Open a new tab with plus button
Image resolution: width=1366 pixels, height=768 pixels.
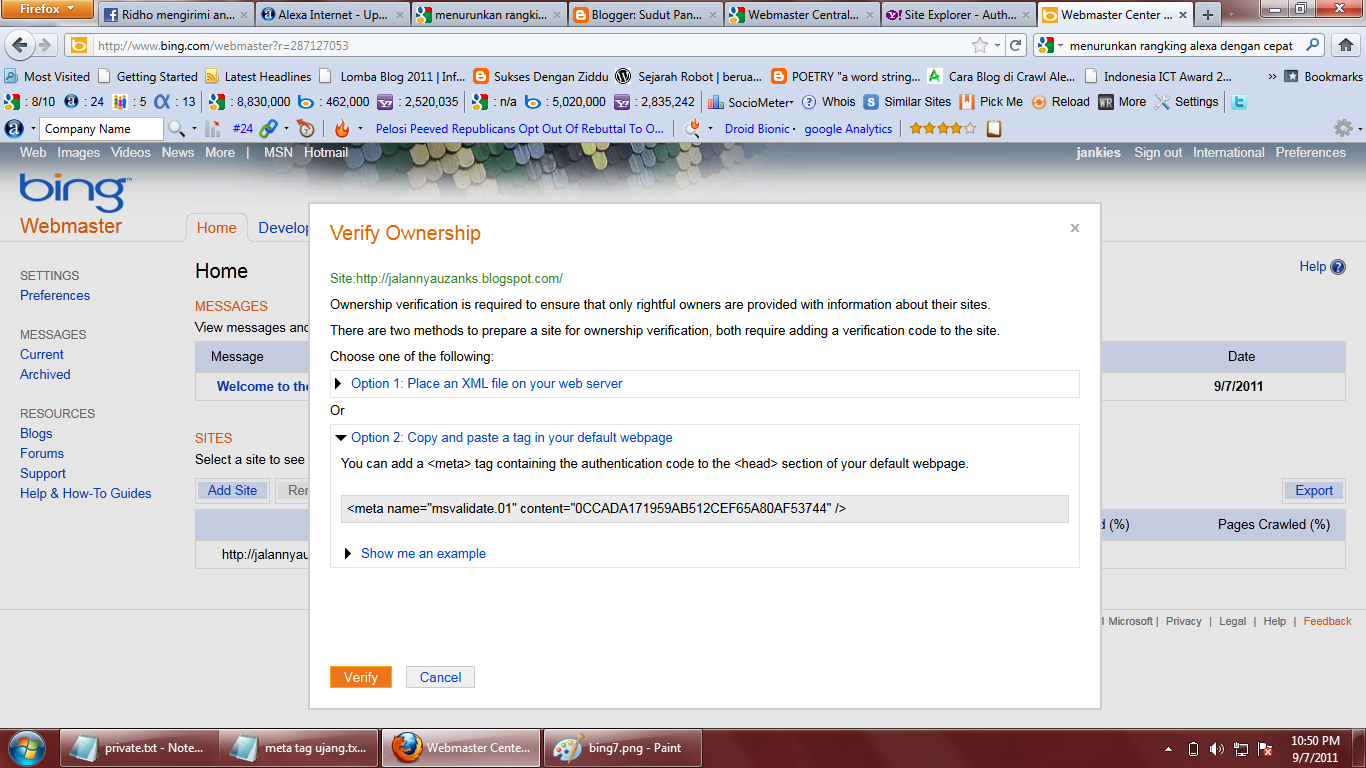tap(1208, 15)
